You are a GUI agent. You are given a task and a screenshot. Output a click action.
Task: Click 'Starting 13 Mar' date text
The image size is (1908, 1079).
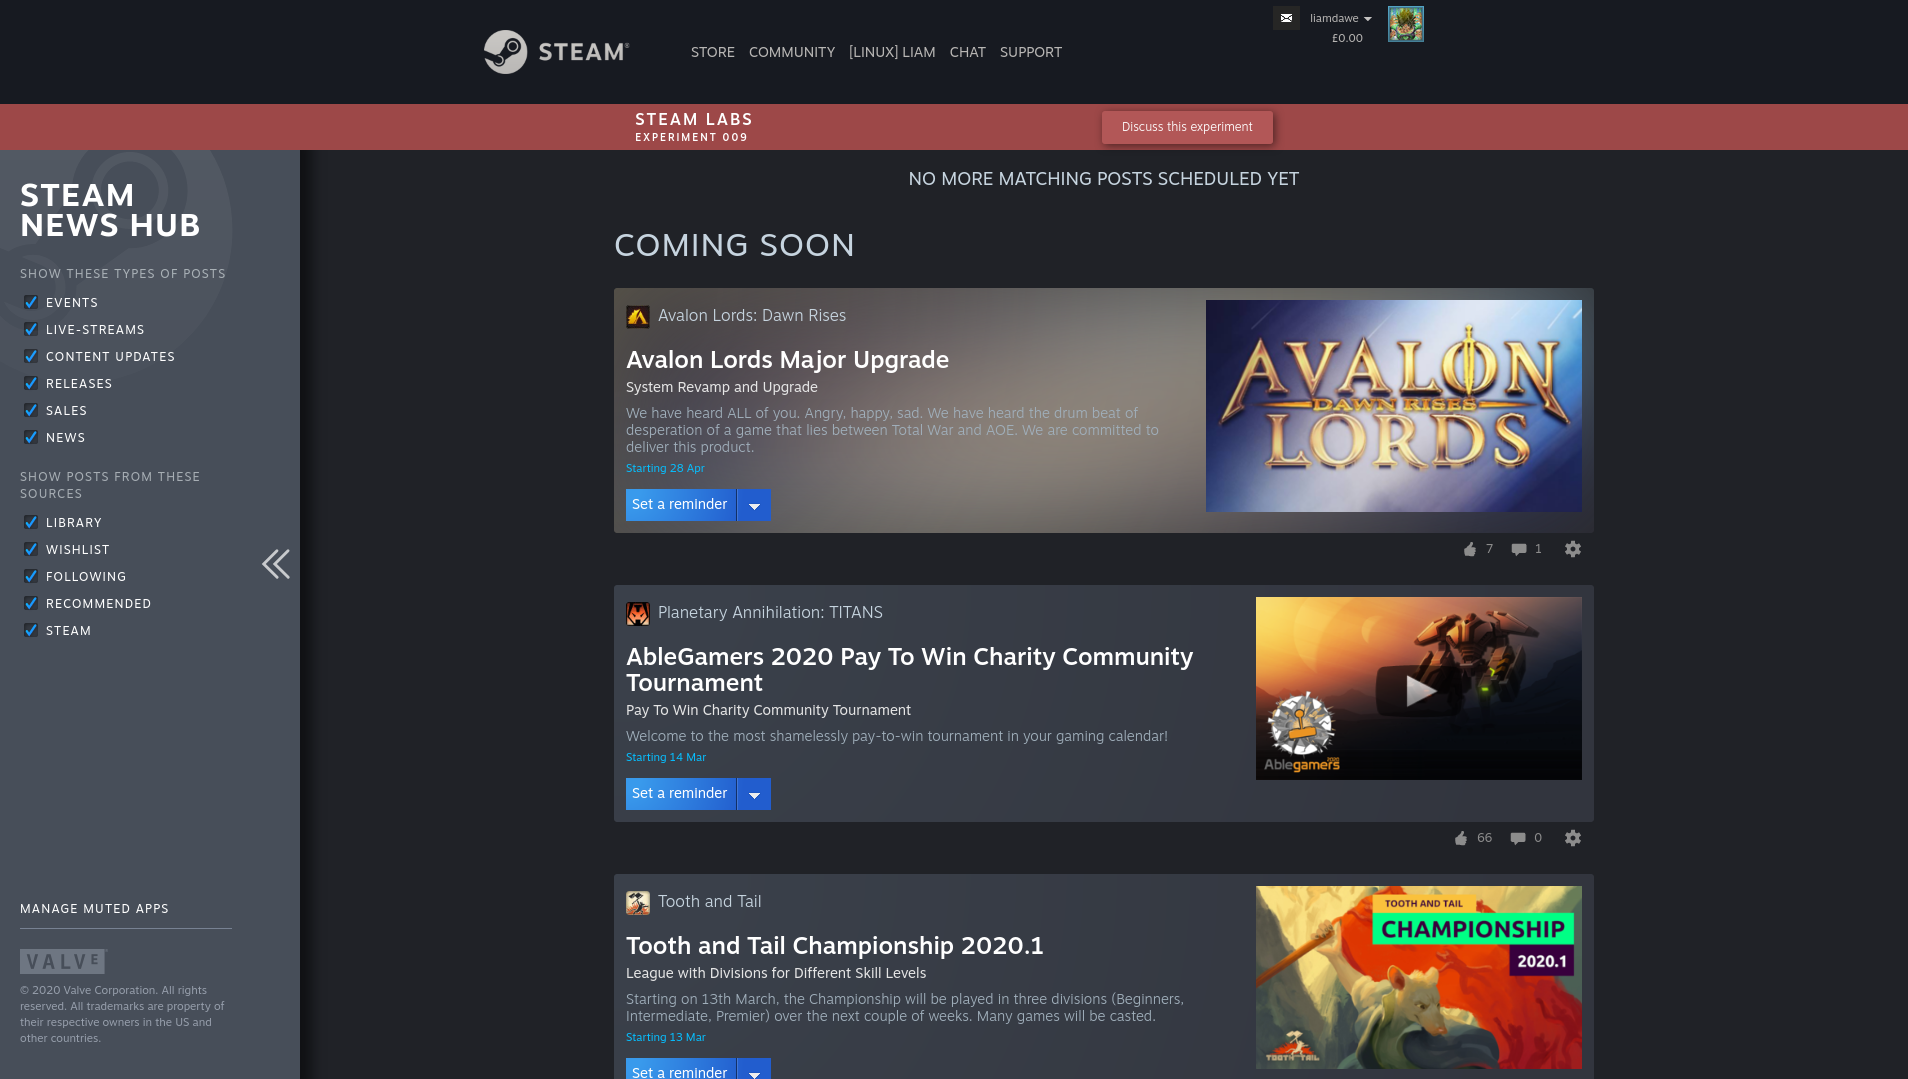(x=666, y=1037)
